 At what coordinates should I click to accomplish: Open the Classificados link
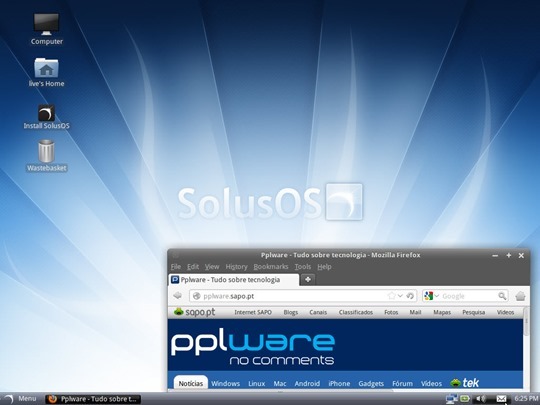[356, 312]
